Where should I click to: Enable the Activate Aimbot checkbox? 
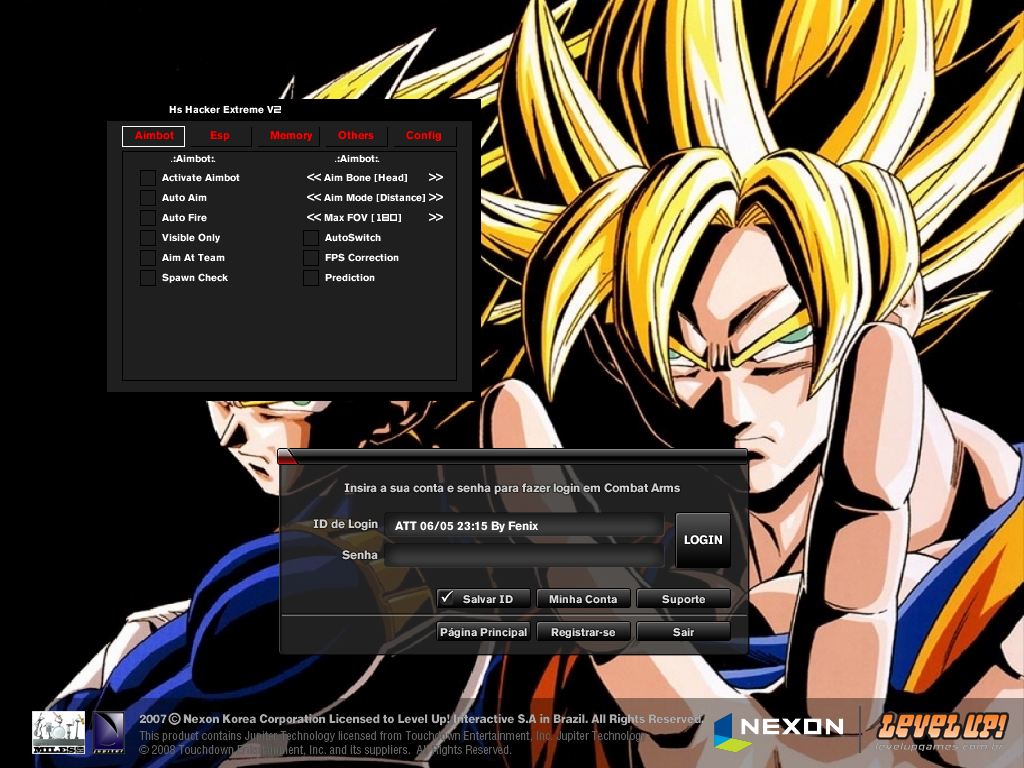[148, 178]
